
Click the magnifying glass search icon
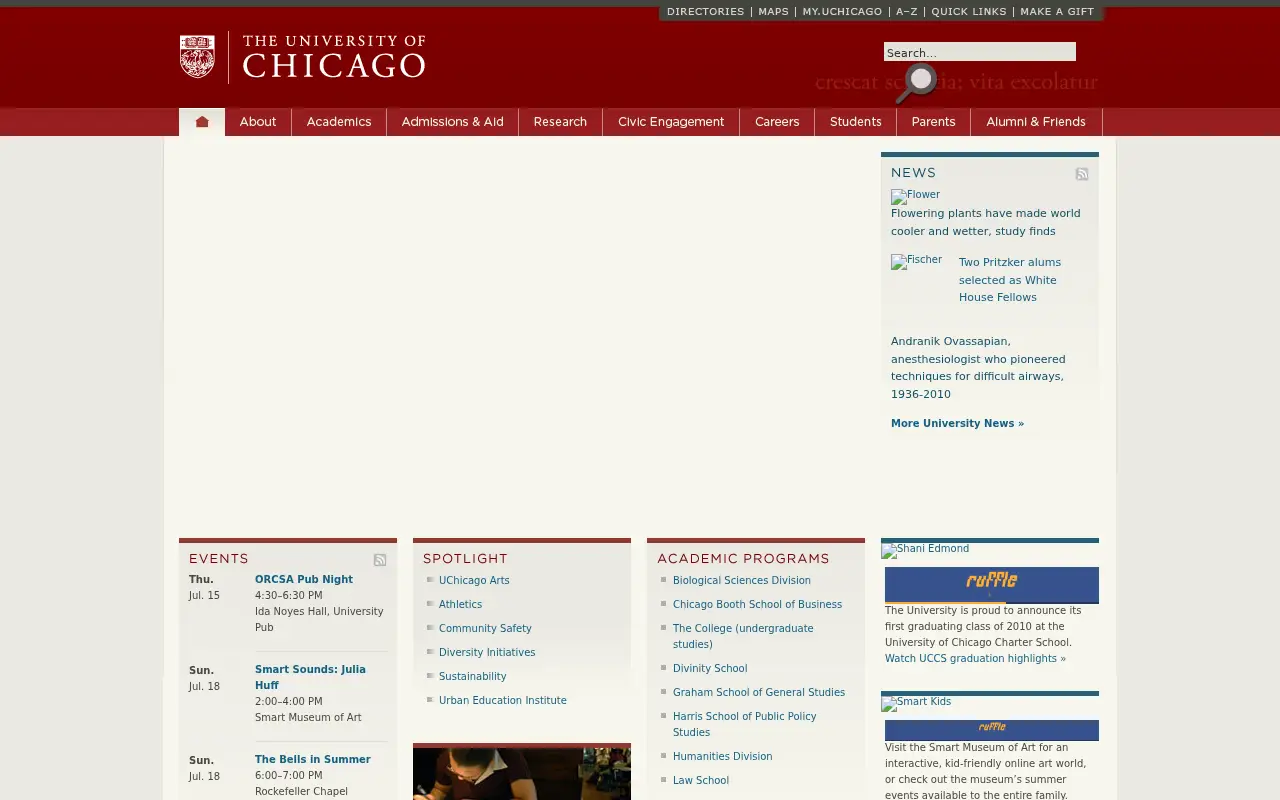click(916, 84)
